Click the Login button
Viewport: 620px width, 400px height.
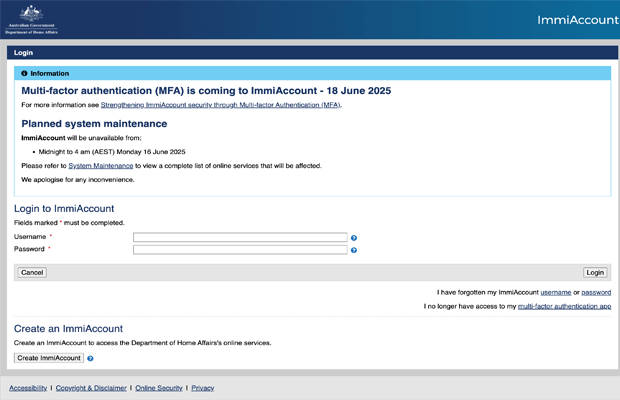click(x=595, y=272)
